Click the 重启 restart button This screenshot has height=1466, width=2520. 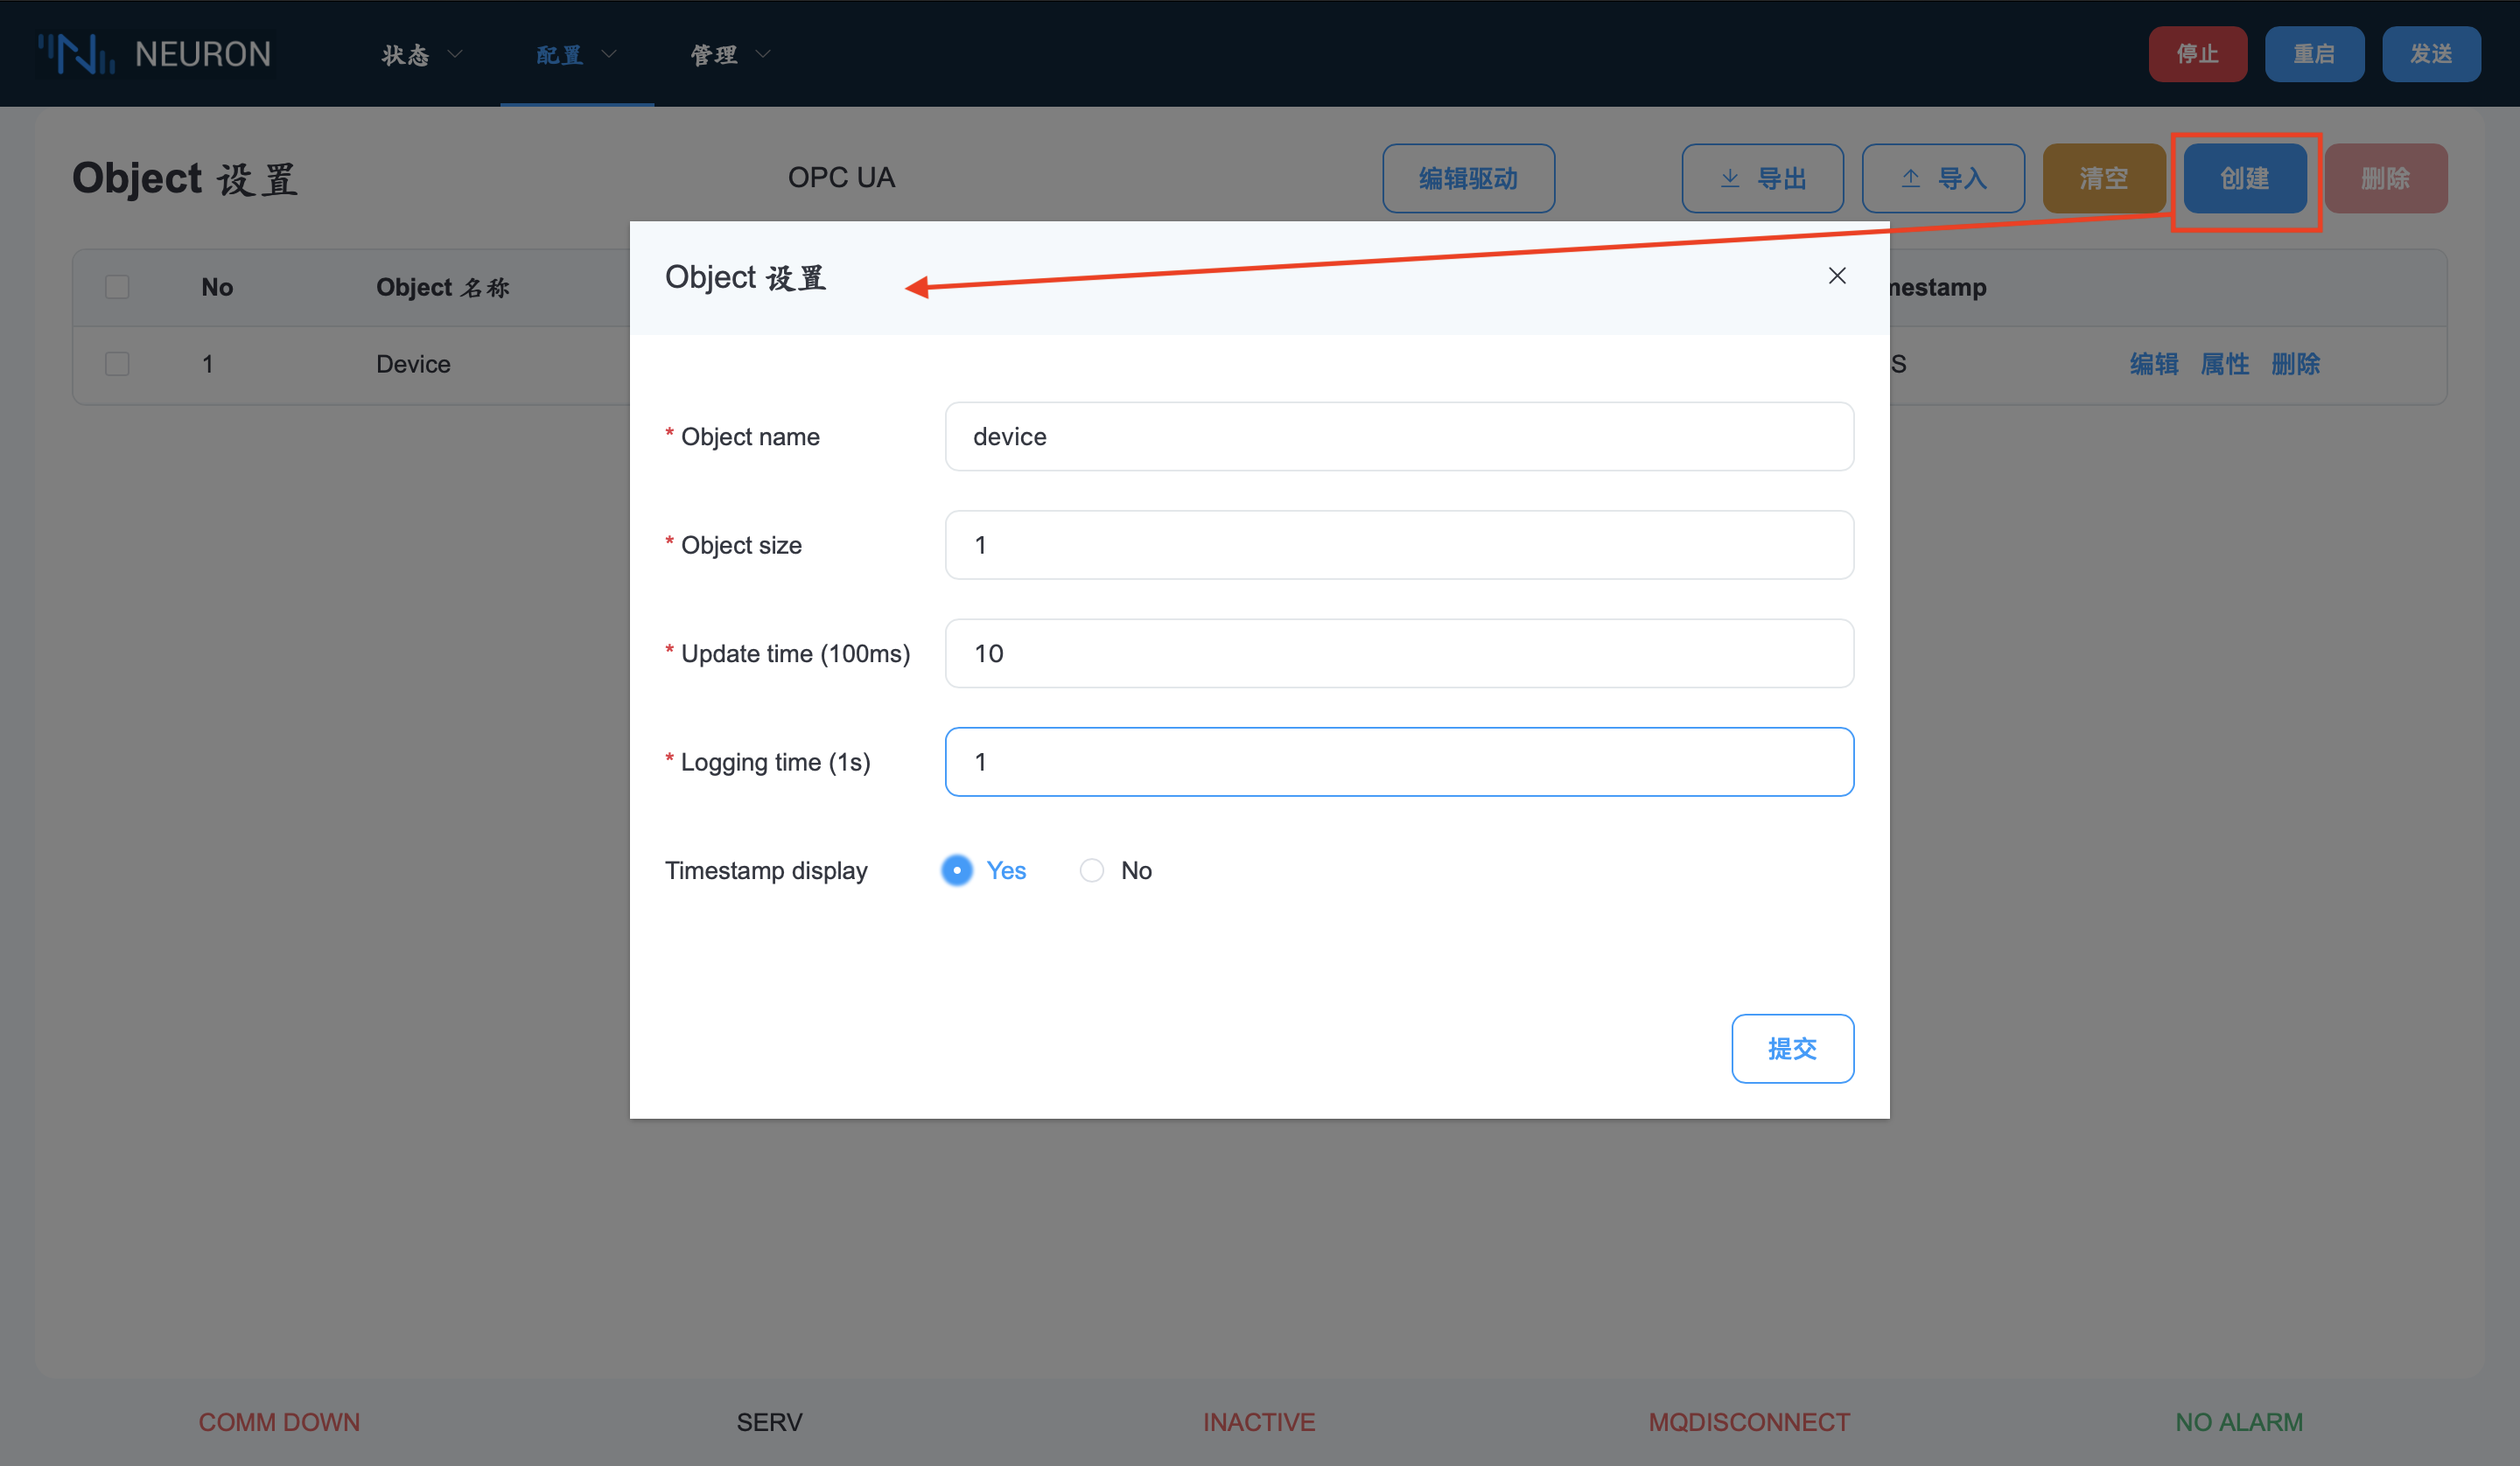(x=2314, y=54)
